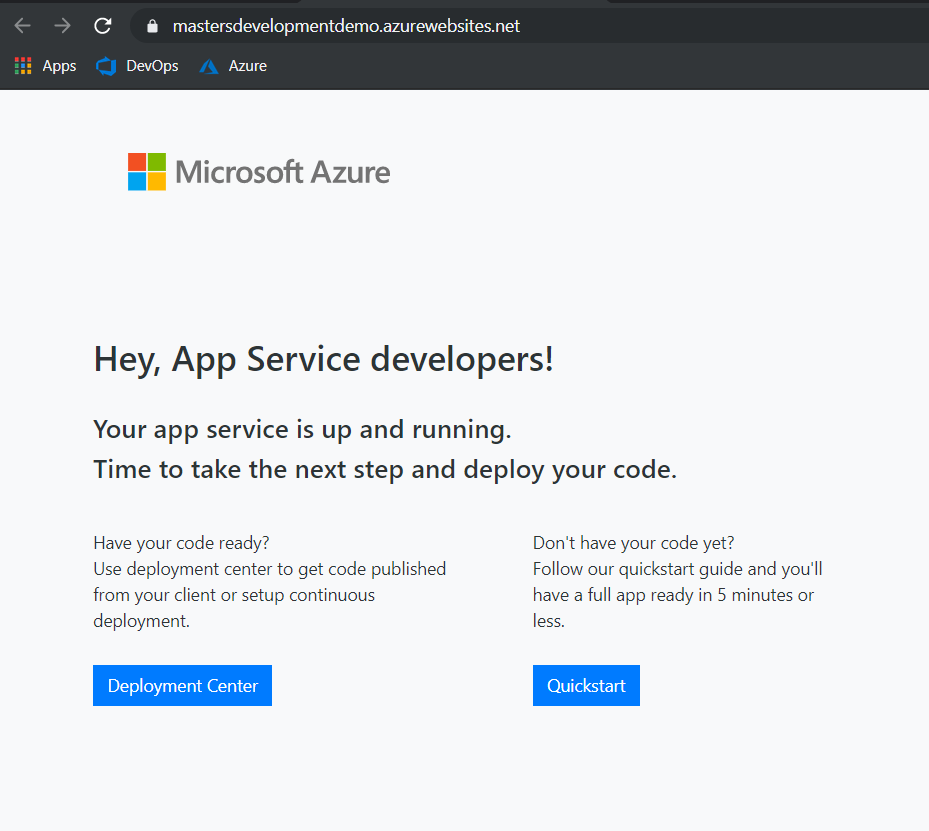Open the "DevOps" bookmark label
This screenshot has height=831, width=929.
pos(152,66)
